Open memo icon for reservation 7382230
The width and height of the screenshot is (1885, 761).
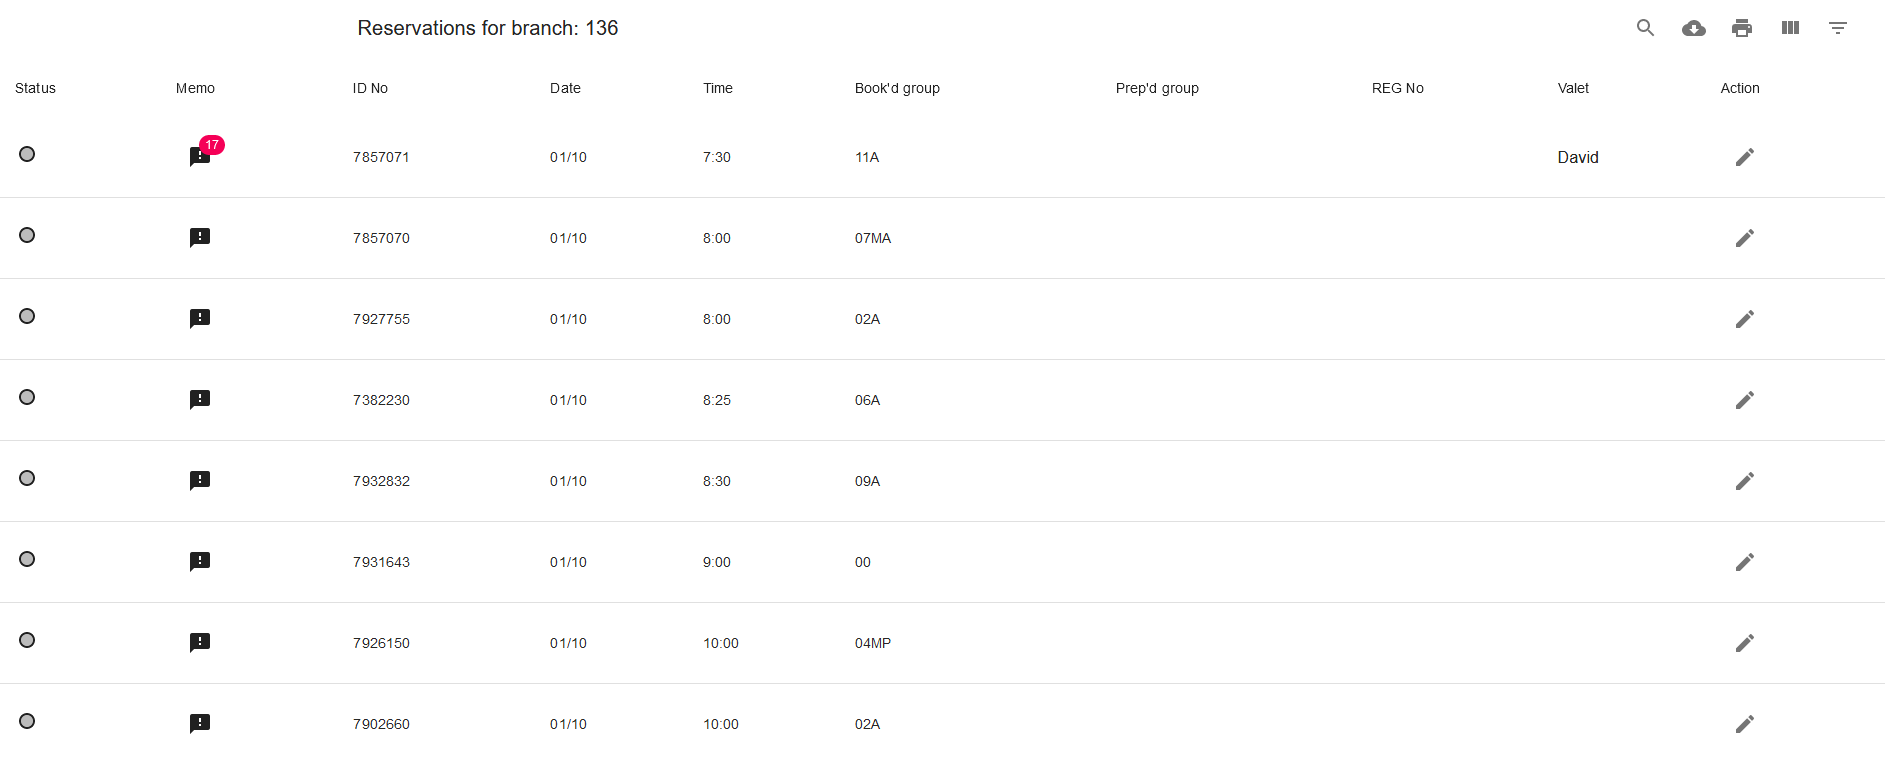200,400
